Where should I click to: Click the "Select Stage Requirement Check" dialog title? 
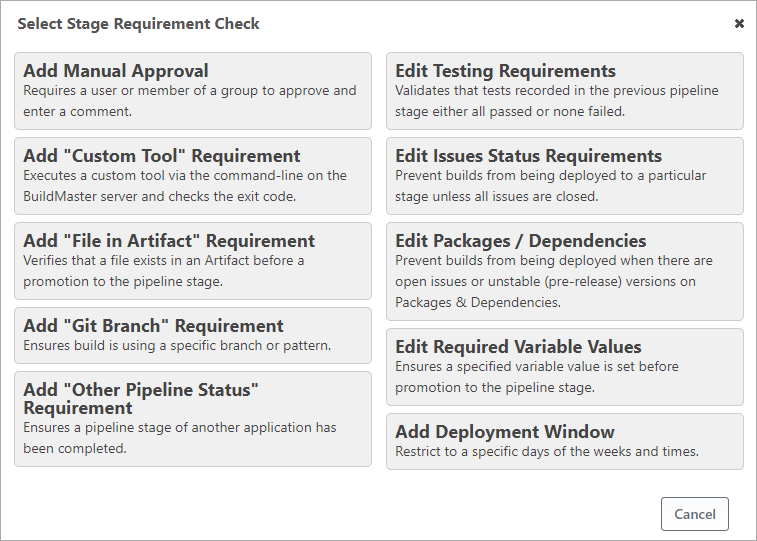pos(138,23)
